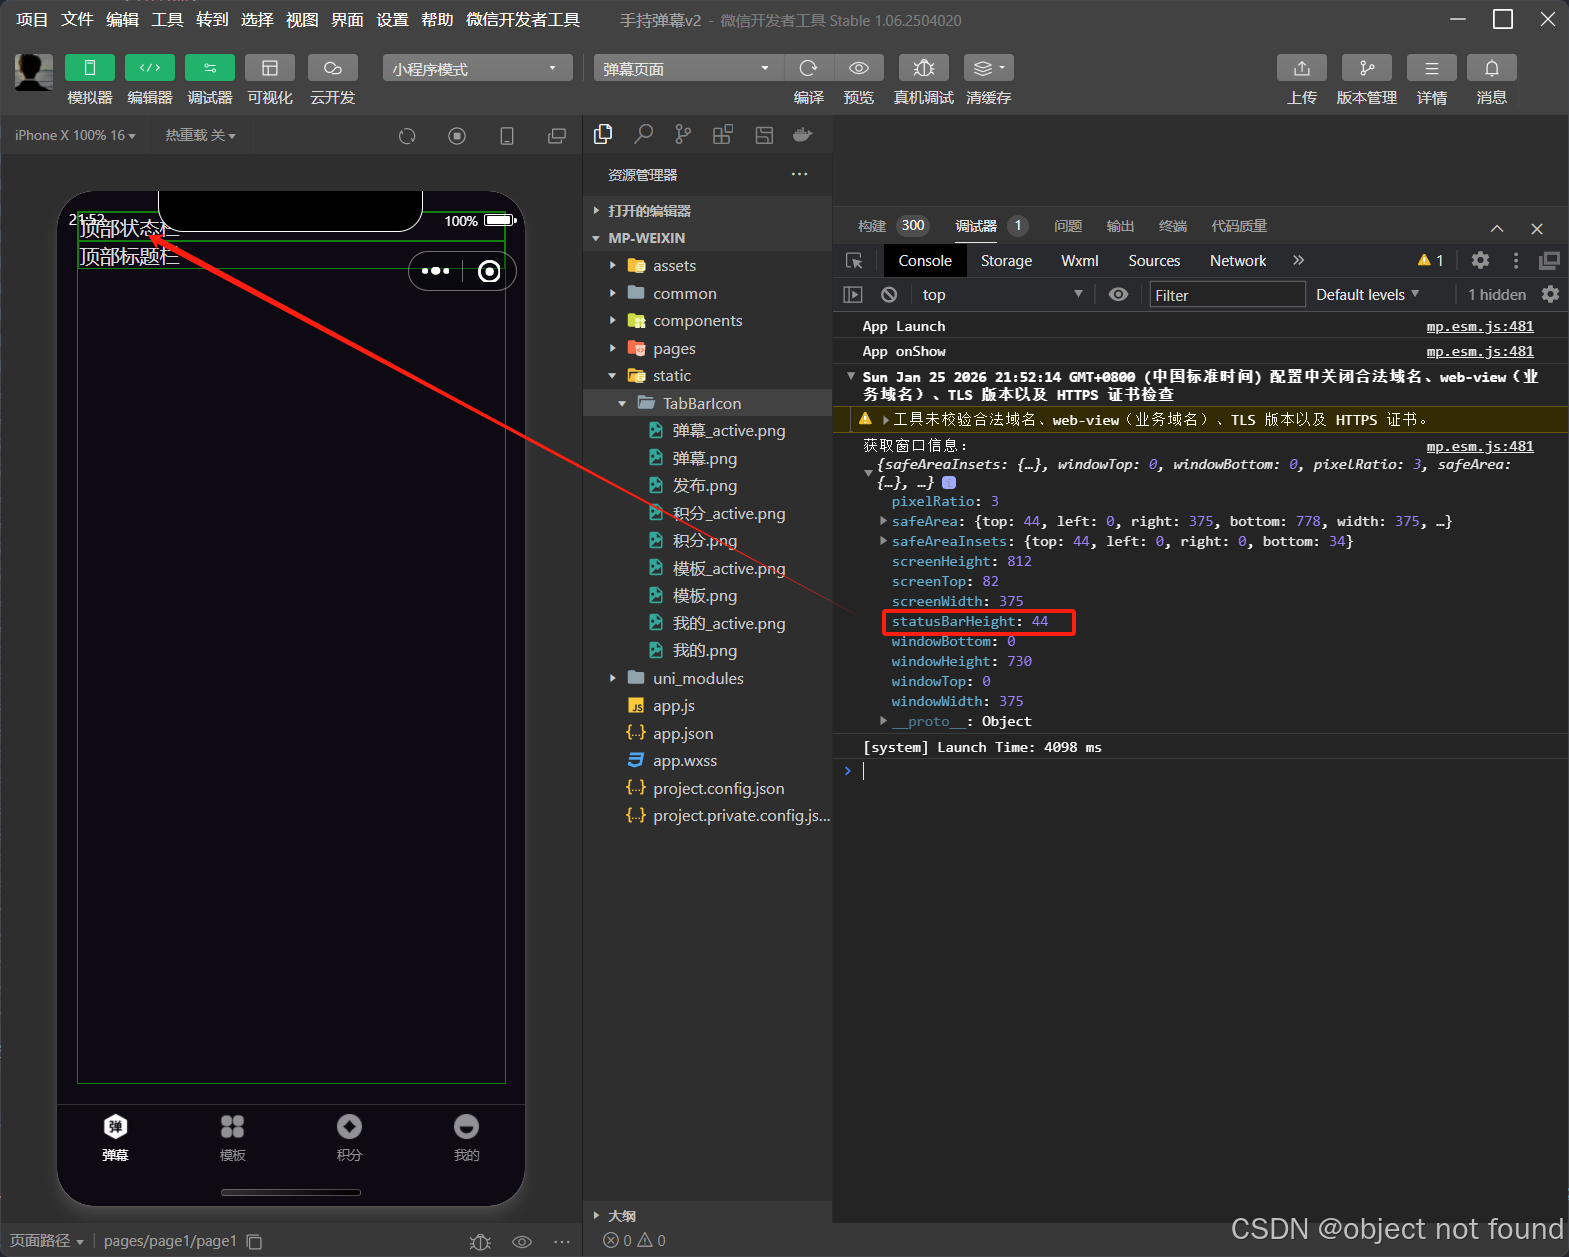This screenshot has height=1257, width=1569.
Task: Tap the 模板 tab in simulator
Action: [x=232, y=1138]
